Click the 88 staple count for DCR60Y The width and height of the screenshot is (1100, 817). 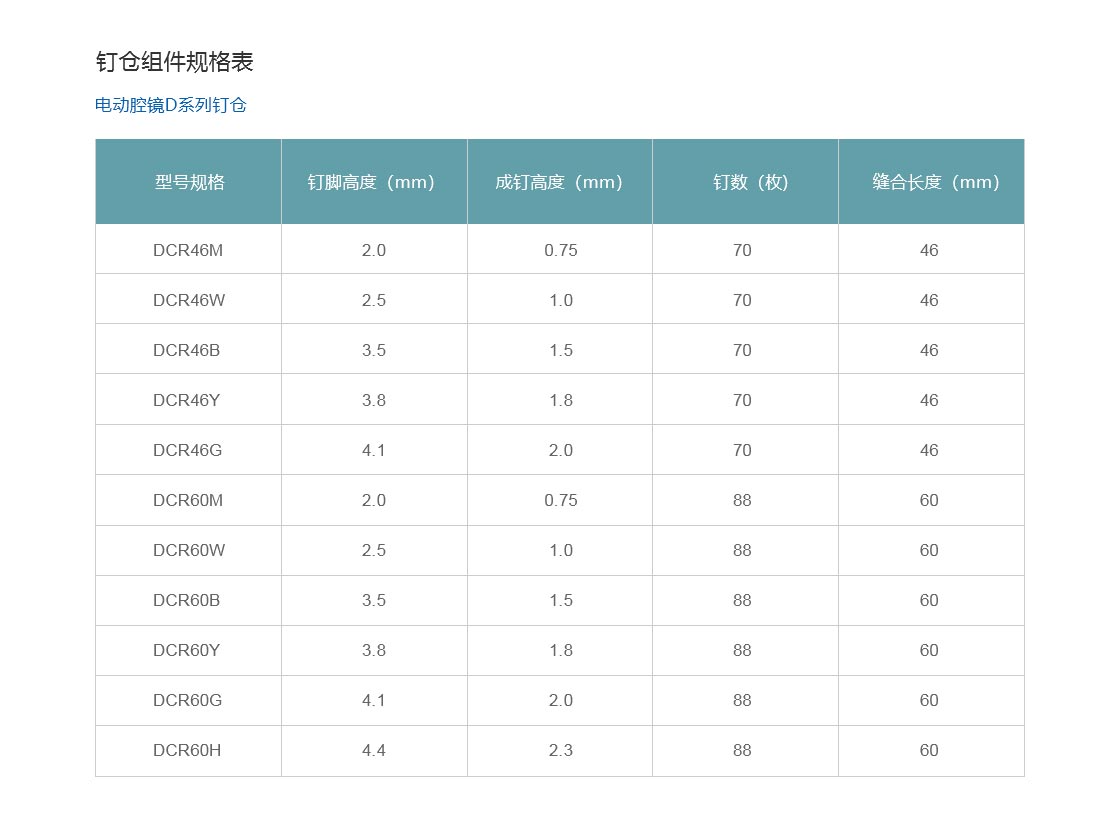point(742,650)
